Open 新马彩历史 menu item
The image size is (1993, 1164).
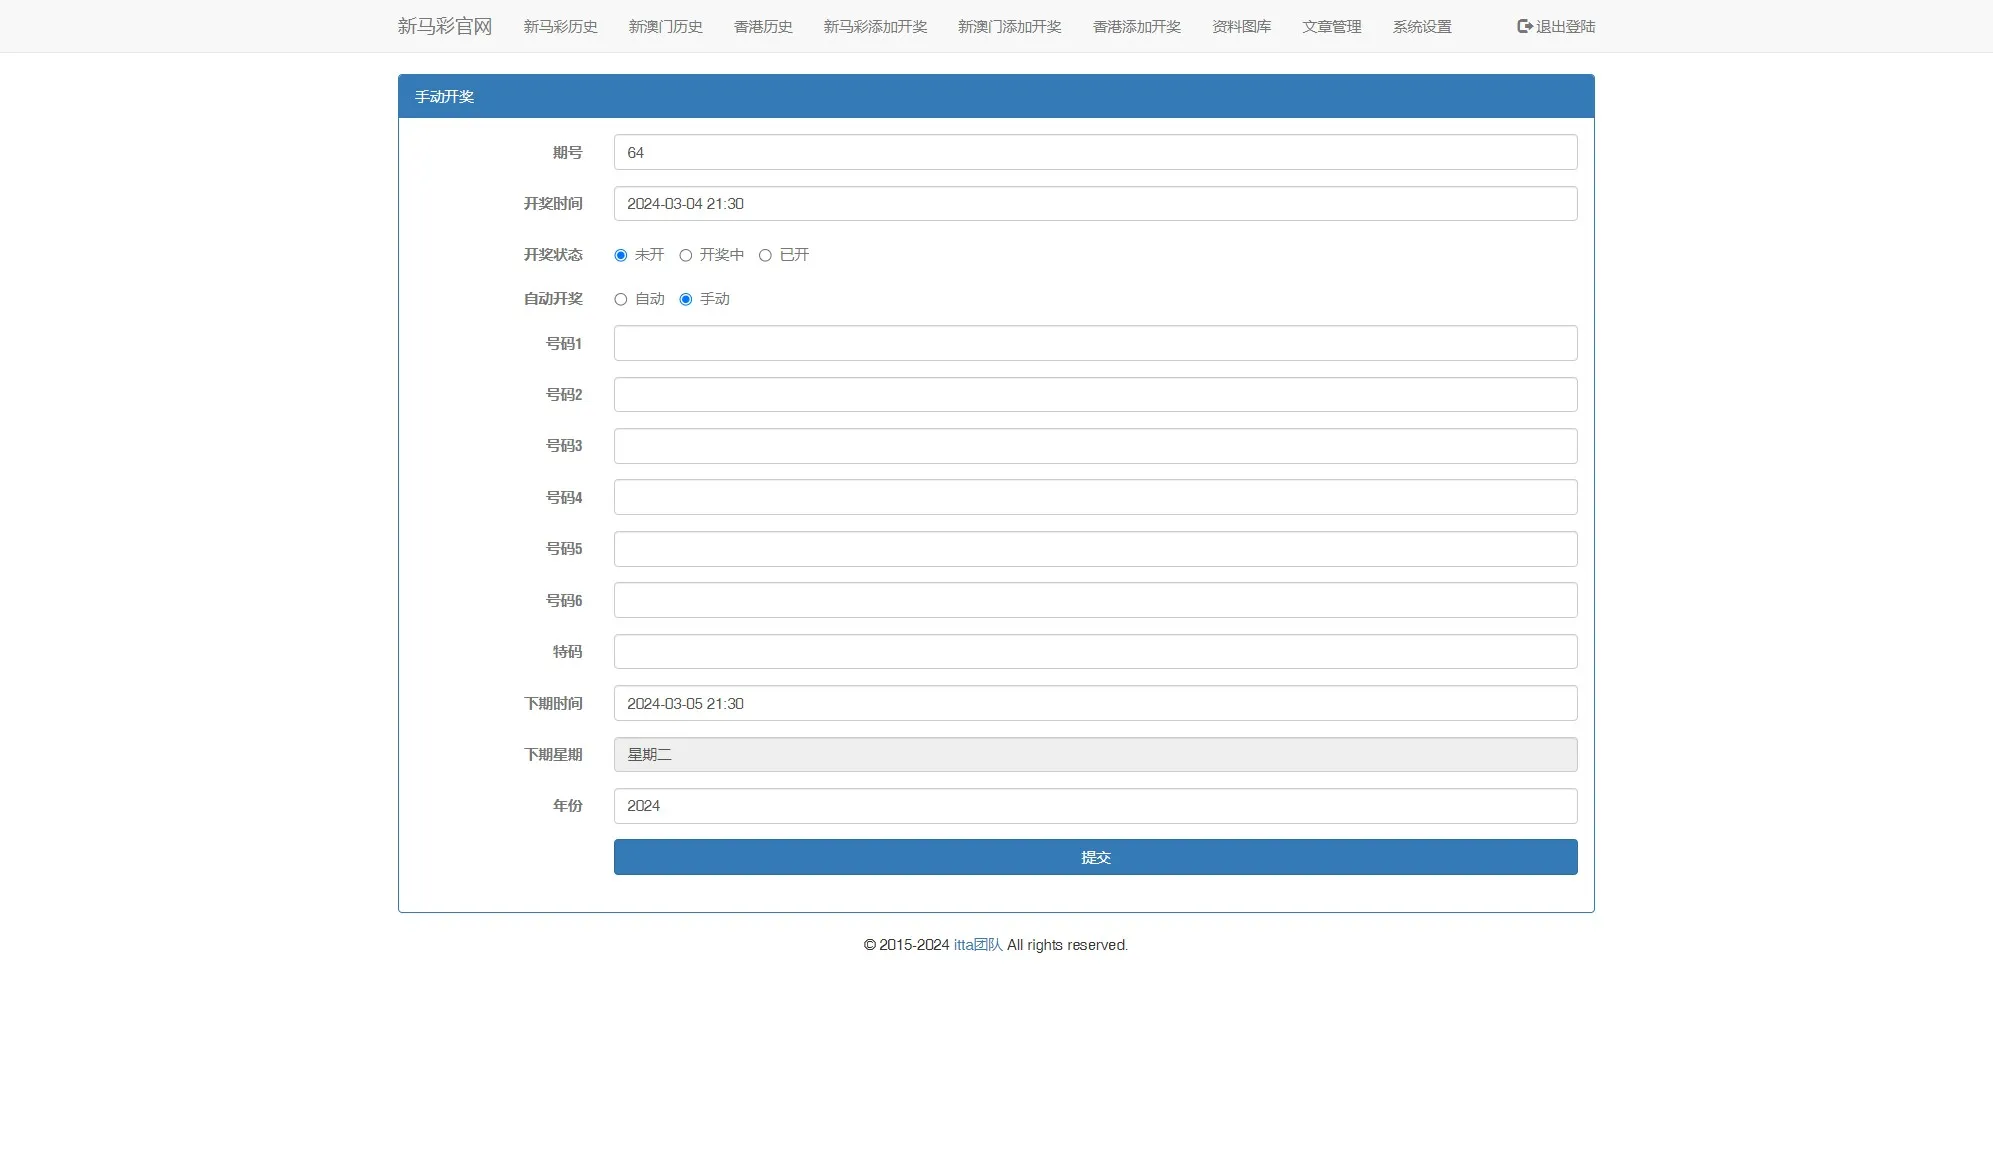[560, 27]
